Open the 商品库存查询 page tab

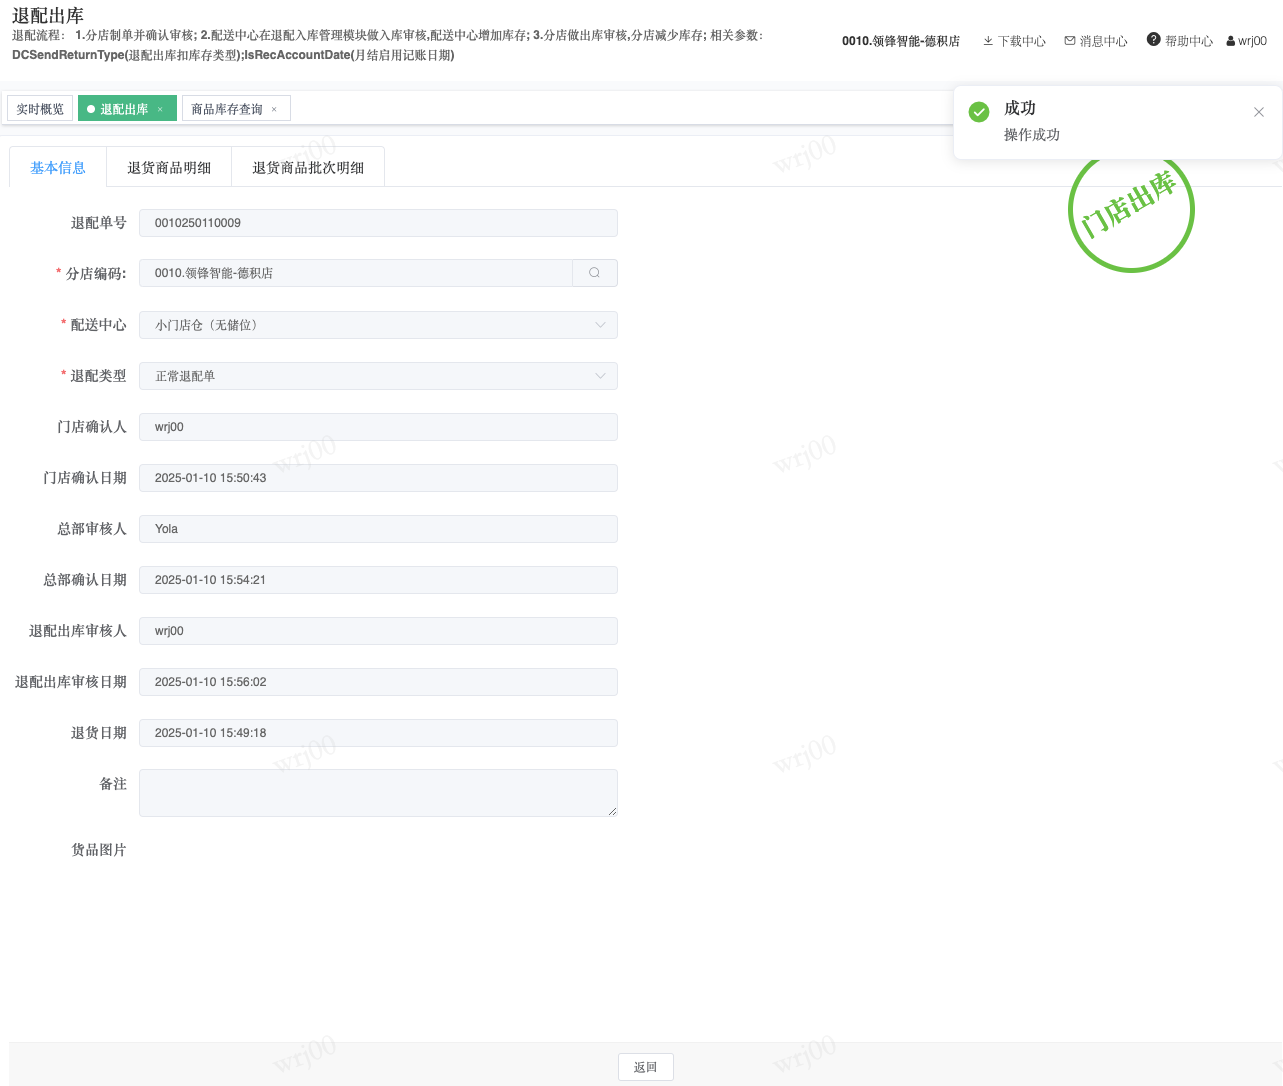point(236,109)
